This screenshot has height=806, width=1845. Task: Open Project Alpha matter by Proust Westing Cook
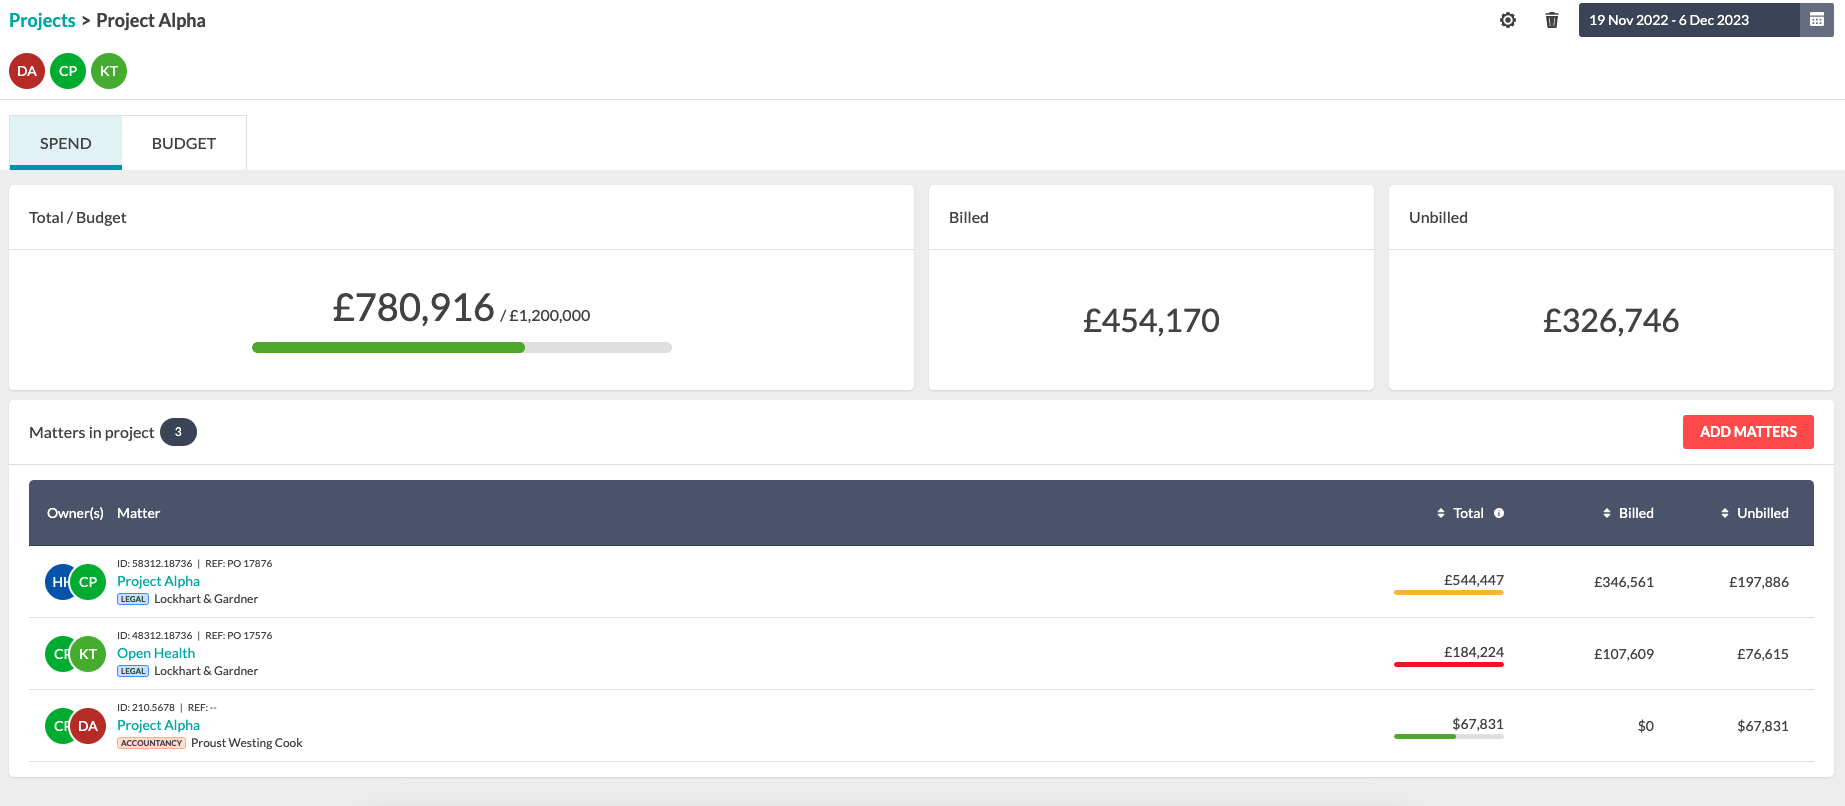[x=158, y=725]
